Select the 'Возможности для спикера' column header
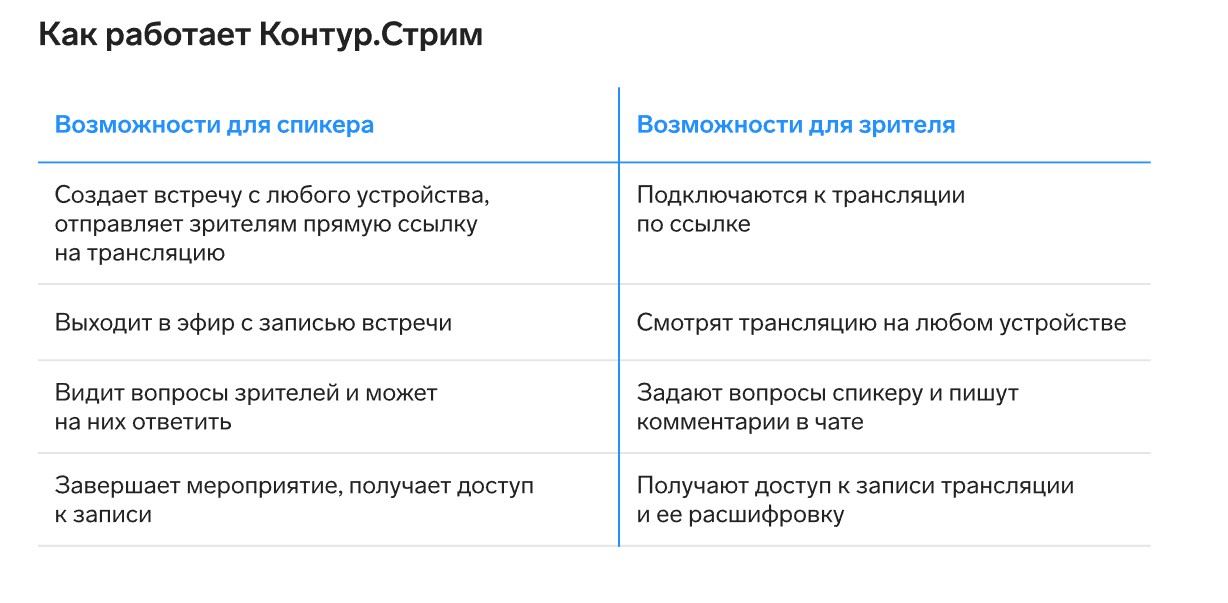The height and width of the screenshot is (603, 1228). click(x=214, y=125)
